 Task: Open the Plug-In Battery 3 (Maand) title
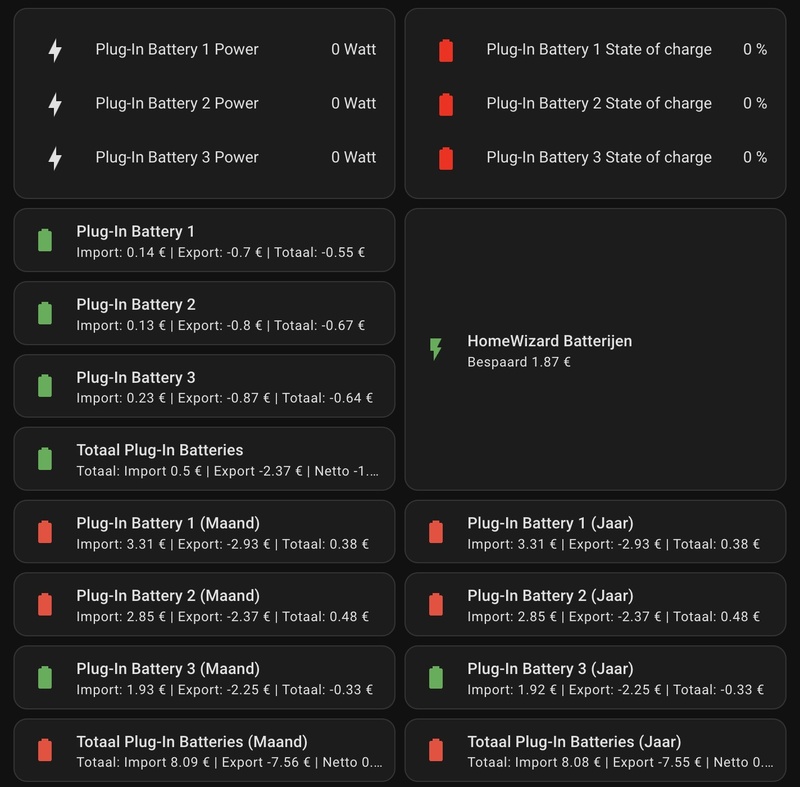click(x=168, y=668)
